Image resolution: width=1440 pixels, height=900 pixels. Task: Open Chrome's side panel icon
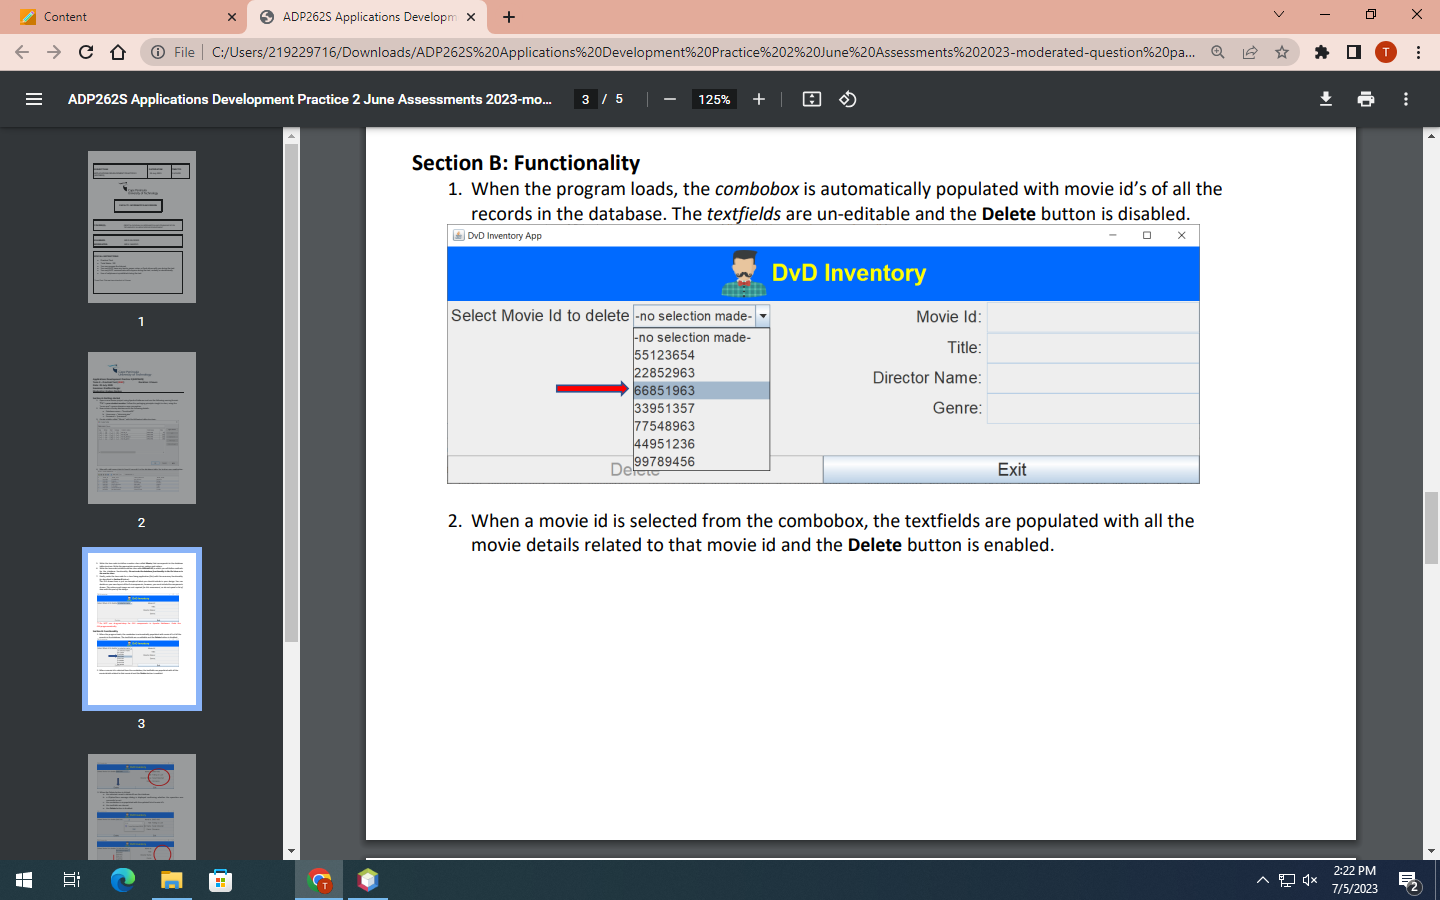1352,50
